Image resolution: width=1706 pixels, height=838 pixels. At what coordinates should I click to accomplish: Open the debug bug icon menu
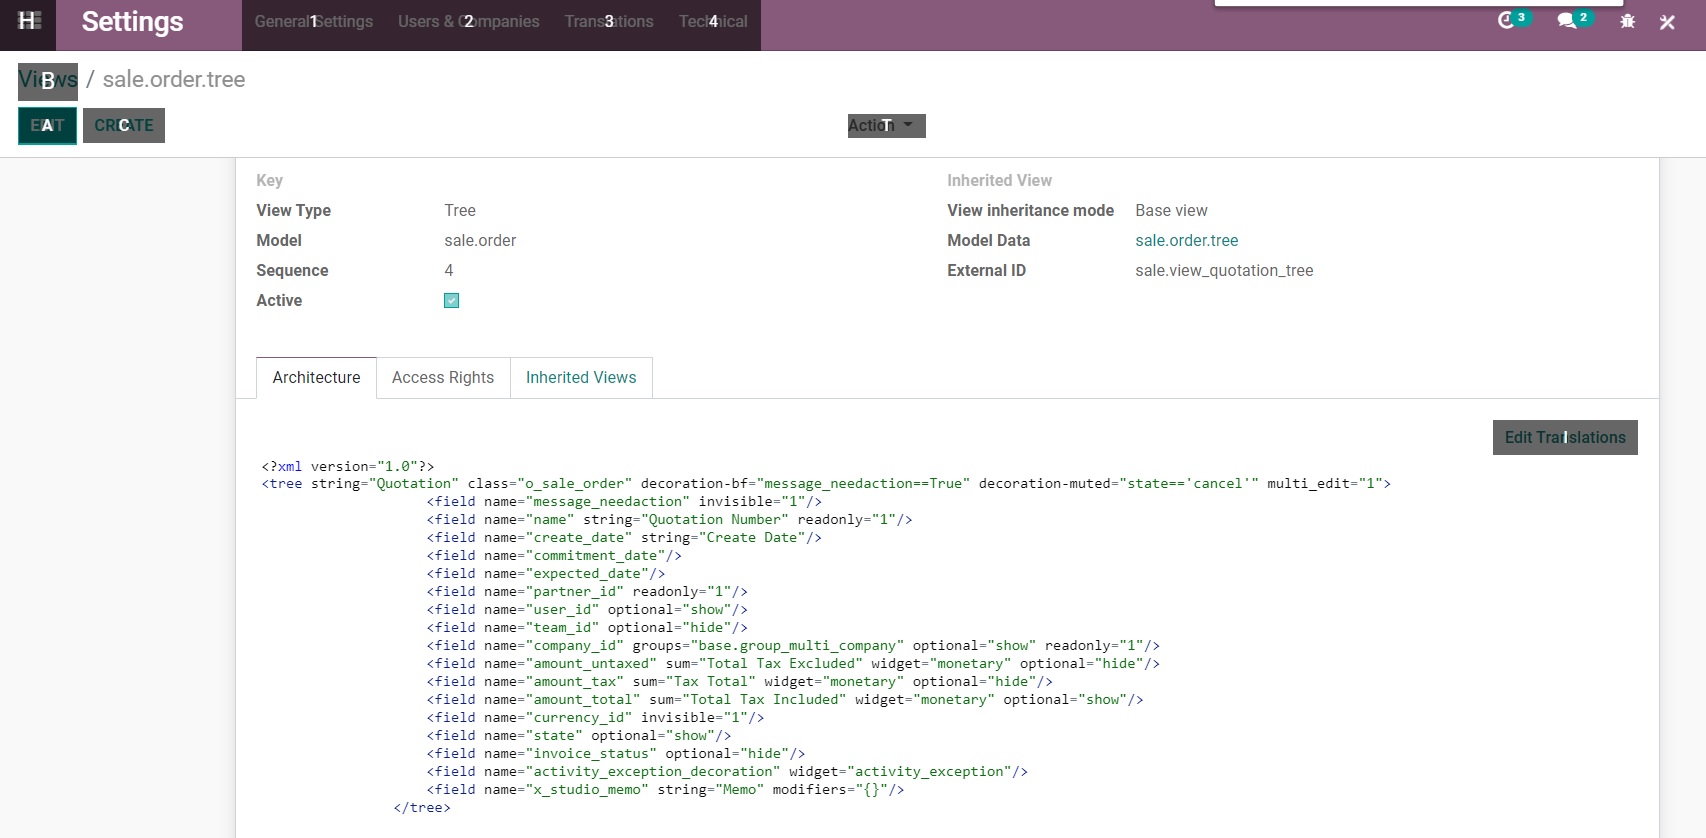[1627, 21]
